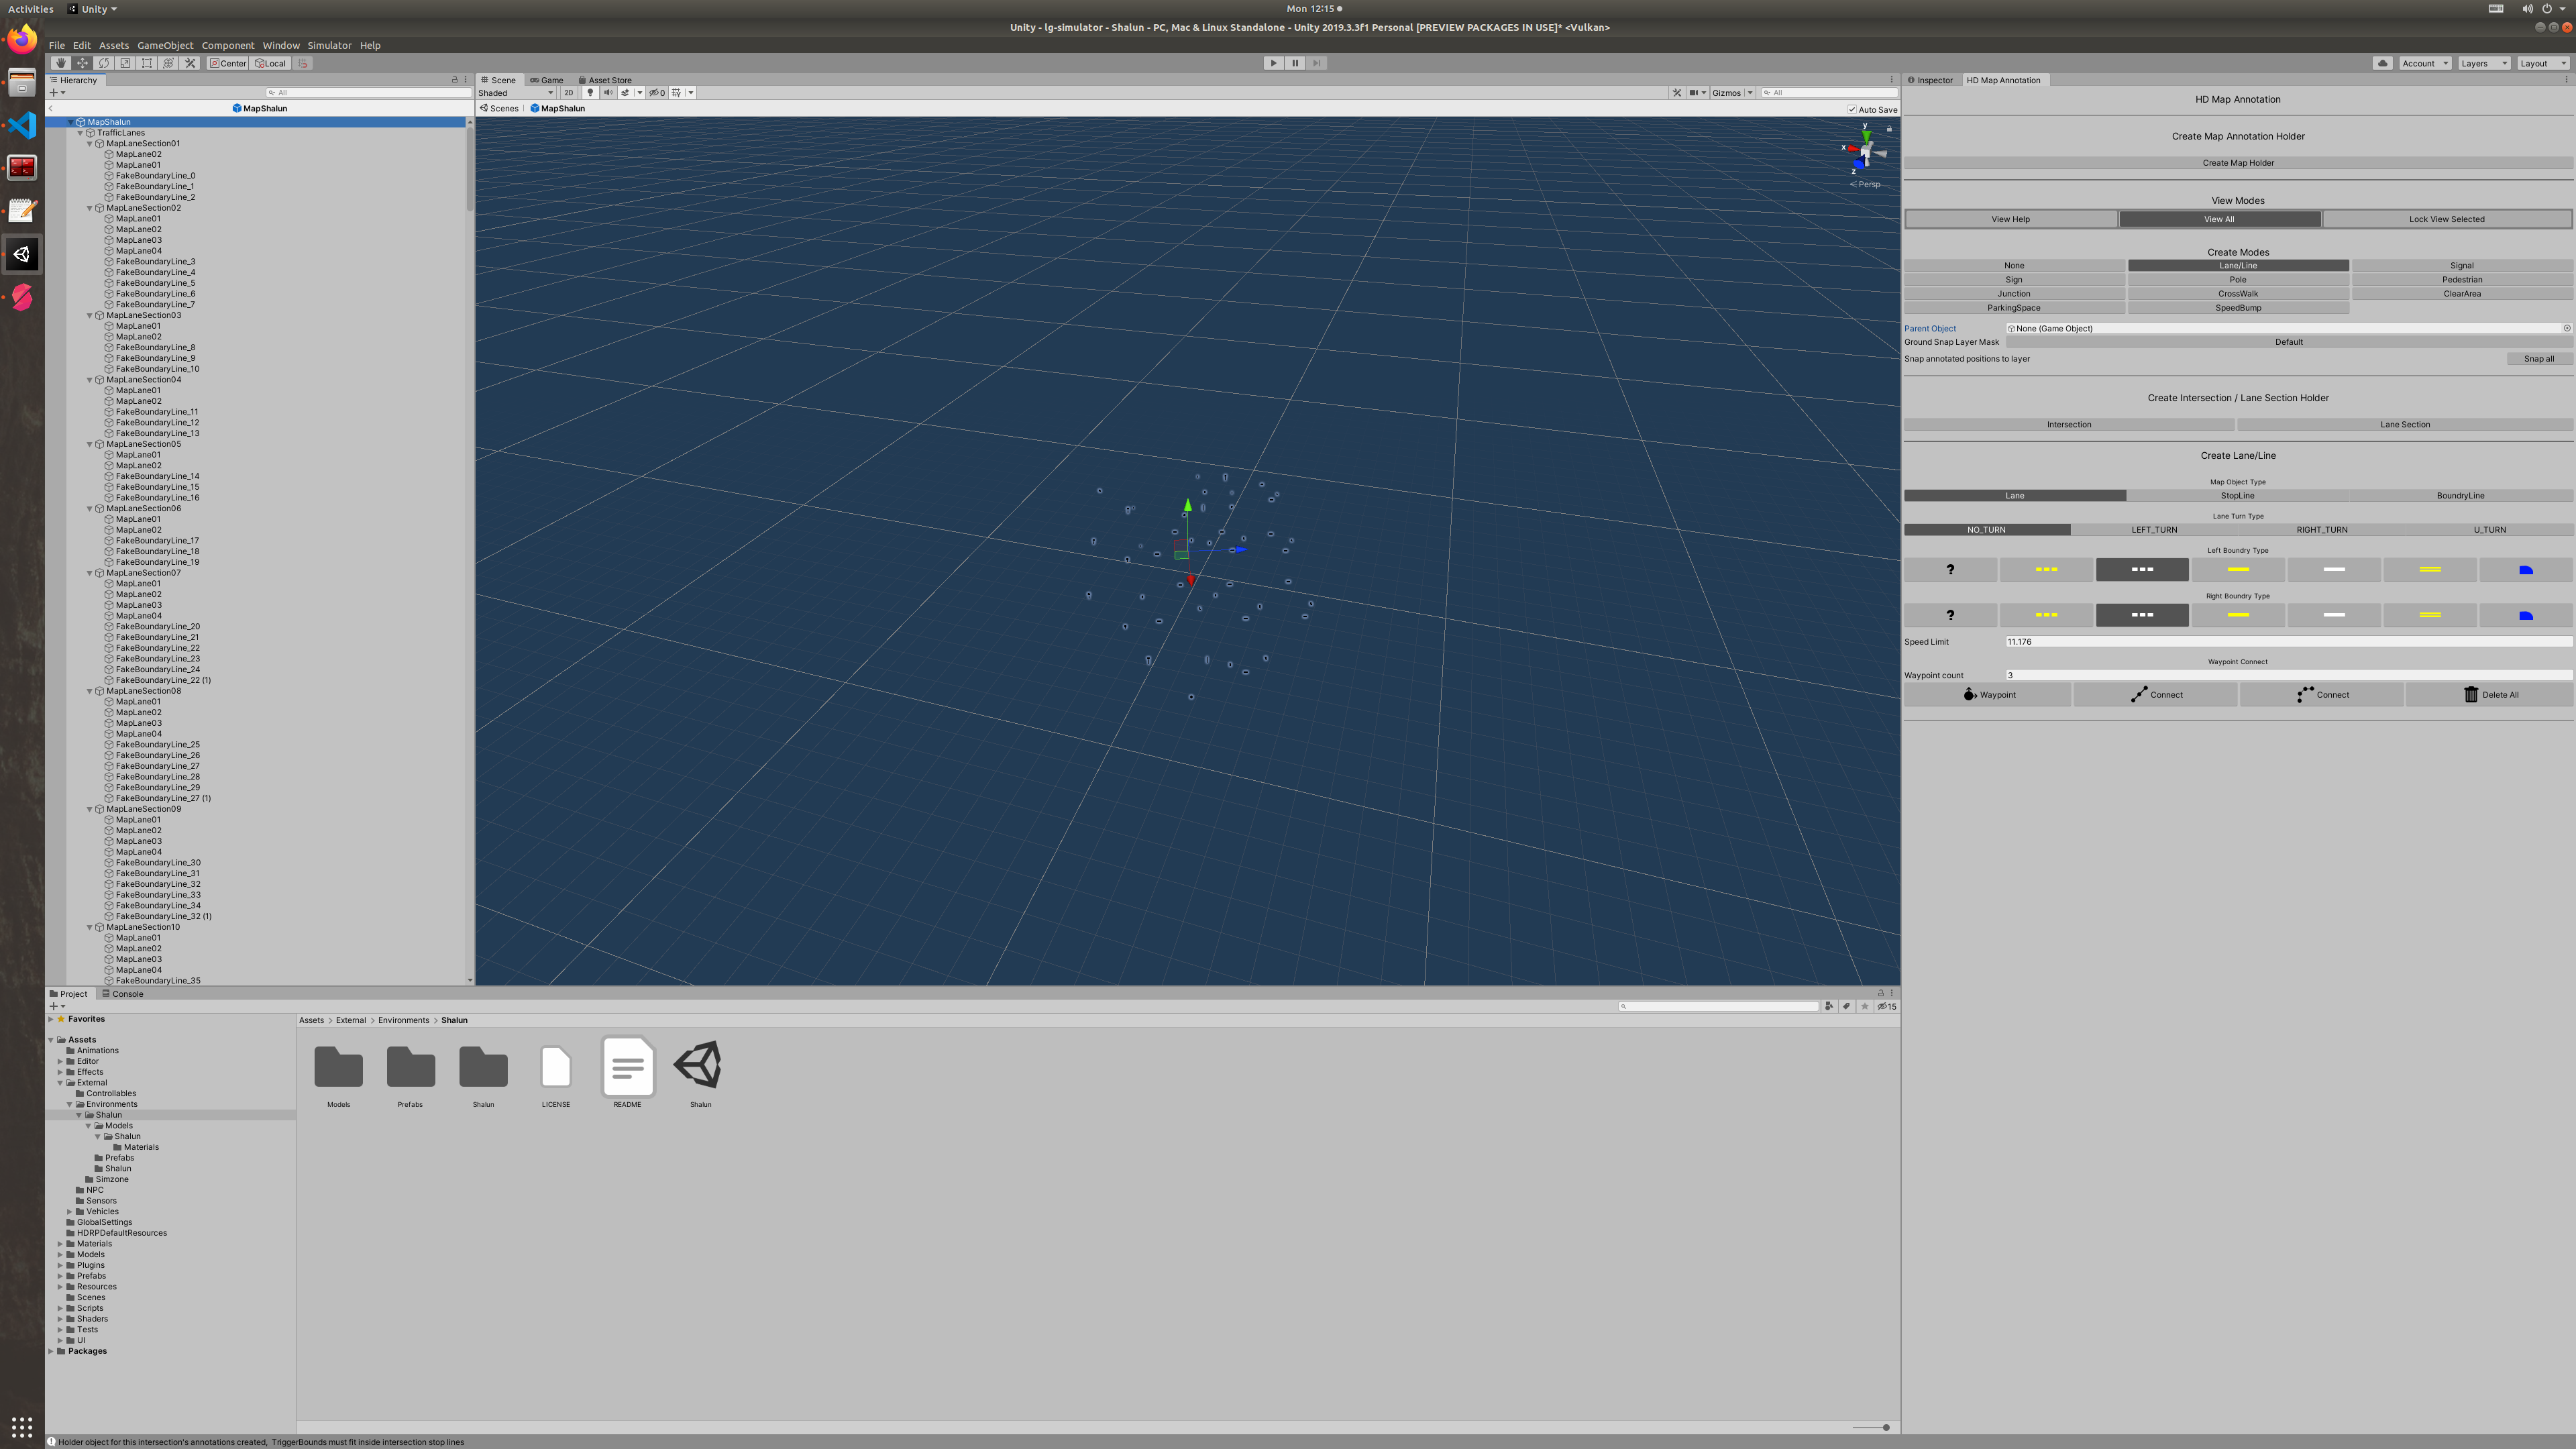Select LEFT_TURN lane turn type

coord(2154,530)
